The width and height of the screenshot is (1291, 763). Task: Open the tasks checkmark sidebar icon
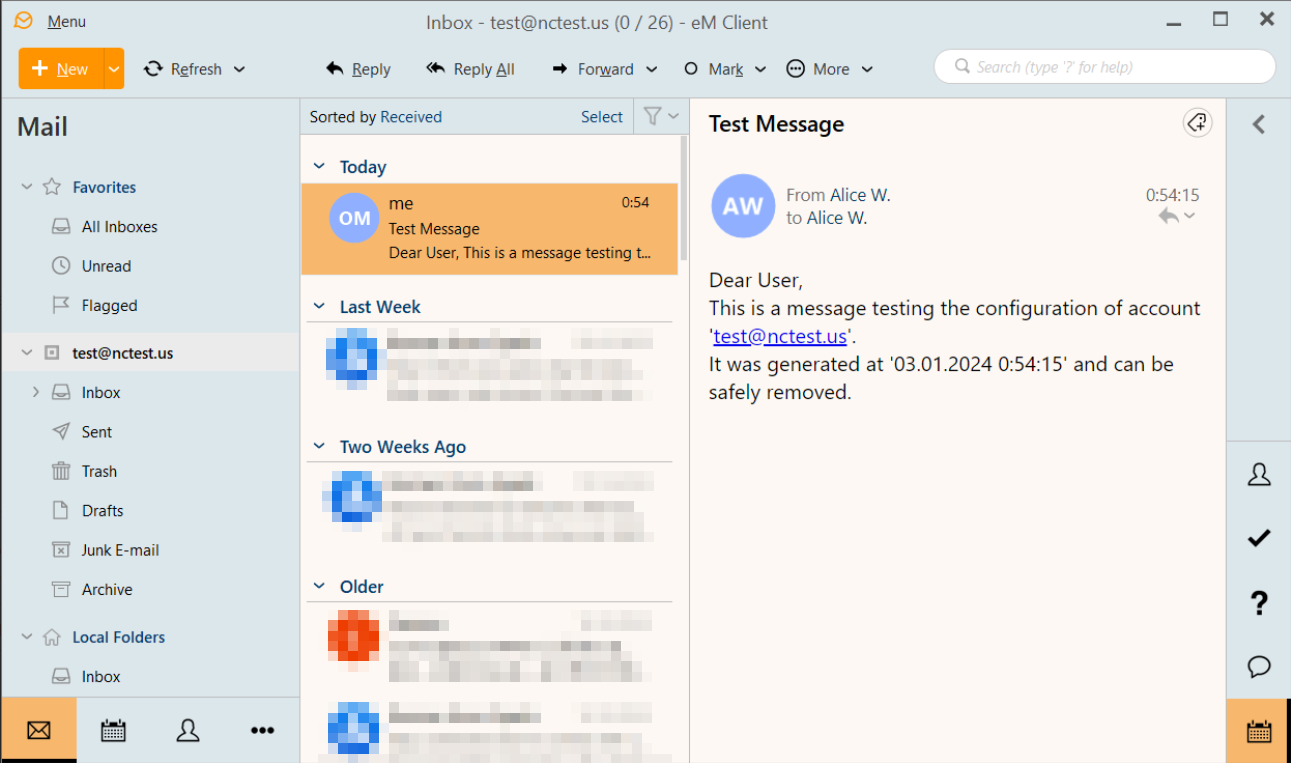pyautogui.click(x=1259, y=538)
